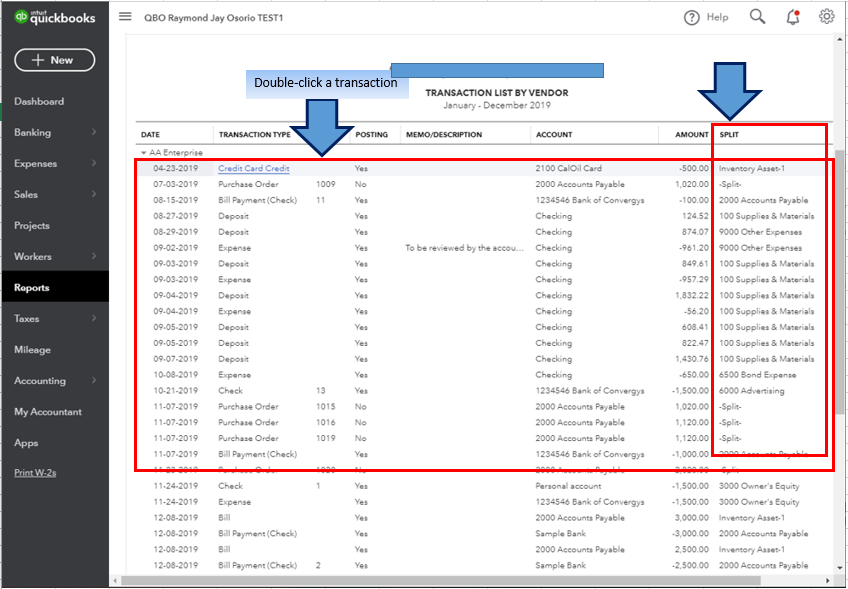The width and height of the screenshot is (848, 589).
Task: Click the New button
Action: pos(55,60)
